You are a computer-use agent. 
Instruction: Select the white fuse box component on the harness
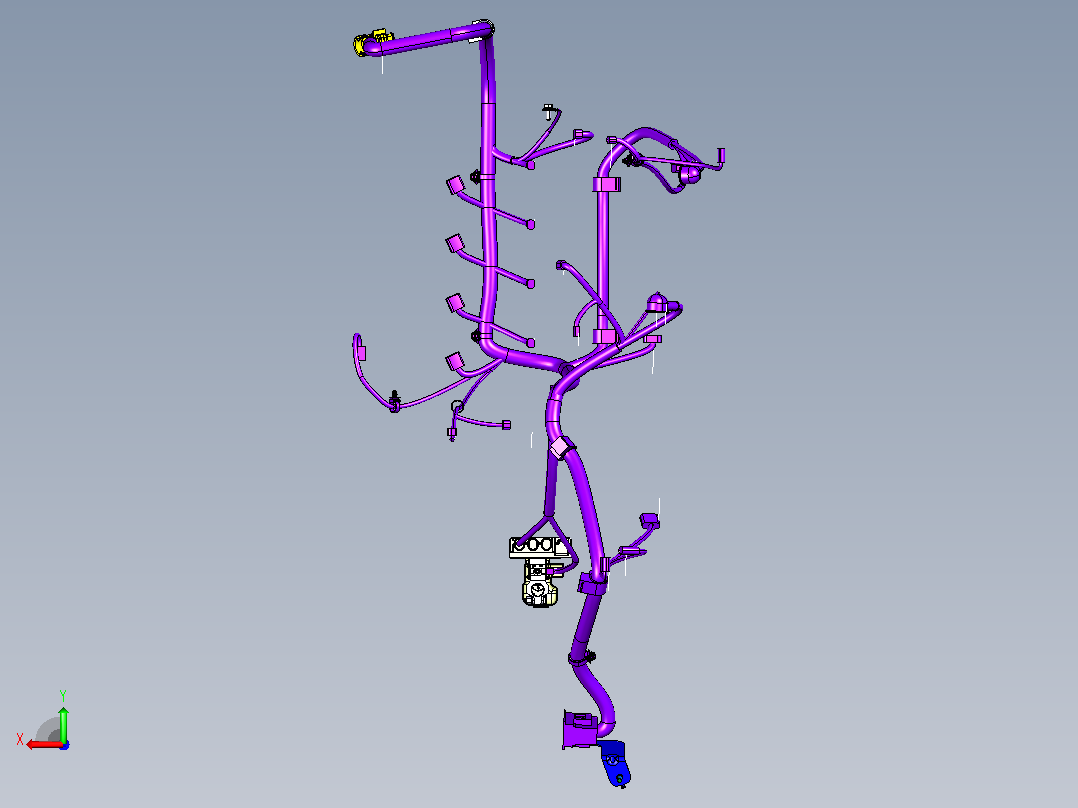click(540, 571)
